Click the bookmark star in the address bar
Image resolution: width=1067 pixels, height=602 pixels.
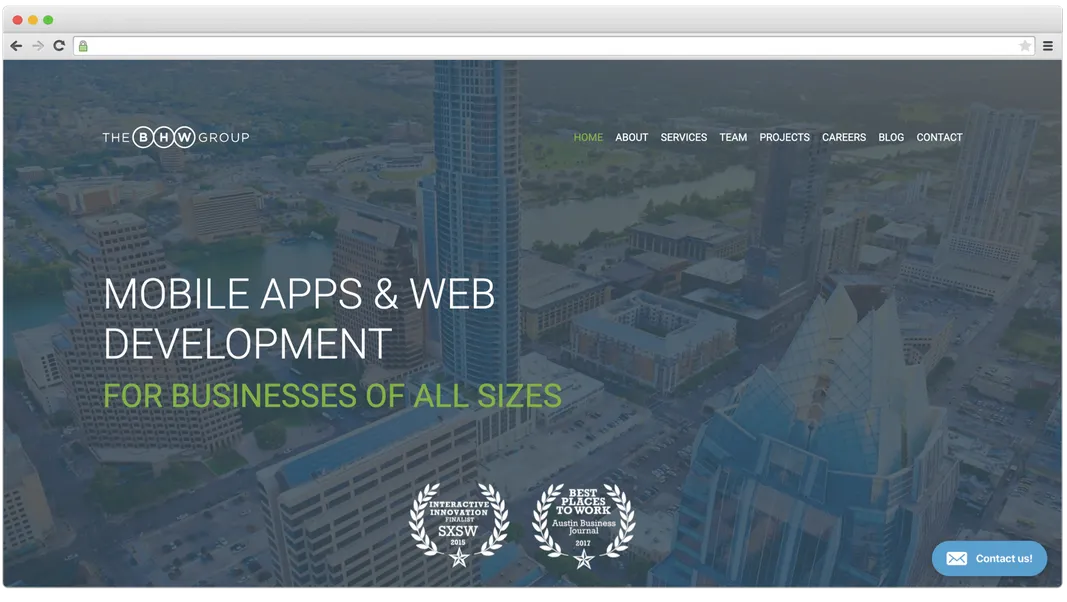pos(1025,45)
